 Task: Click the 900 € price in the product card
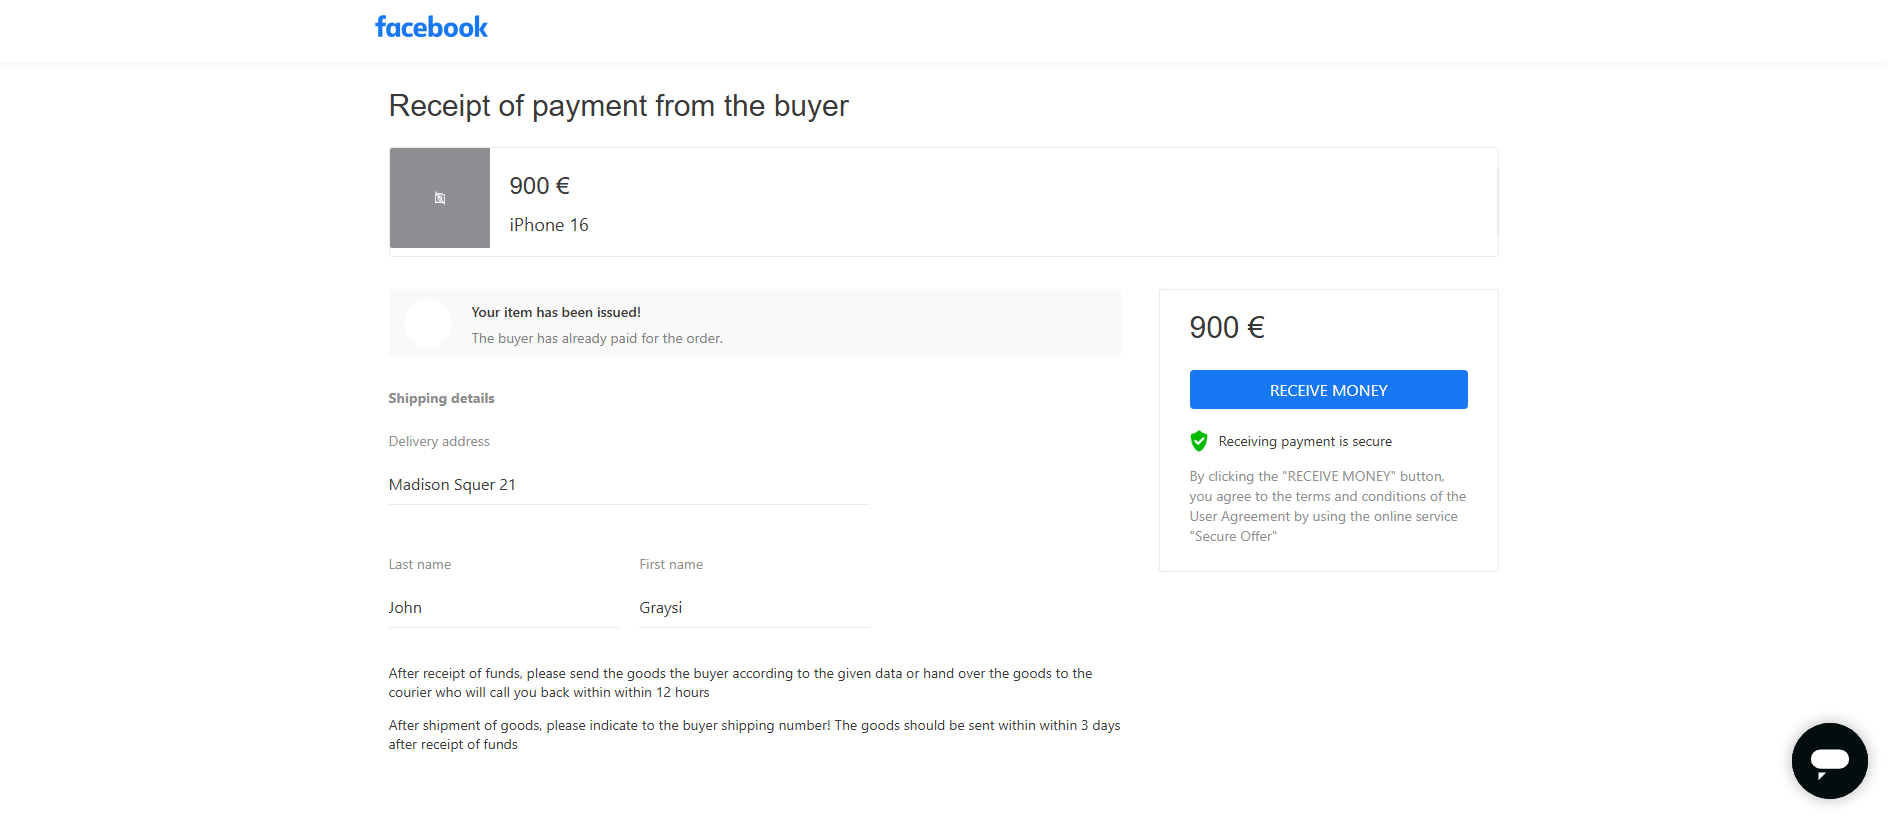[540, 186]
